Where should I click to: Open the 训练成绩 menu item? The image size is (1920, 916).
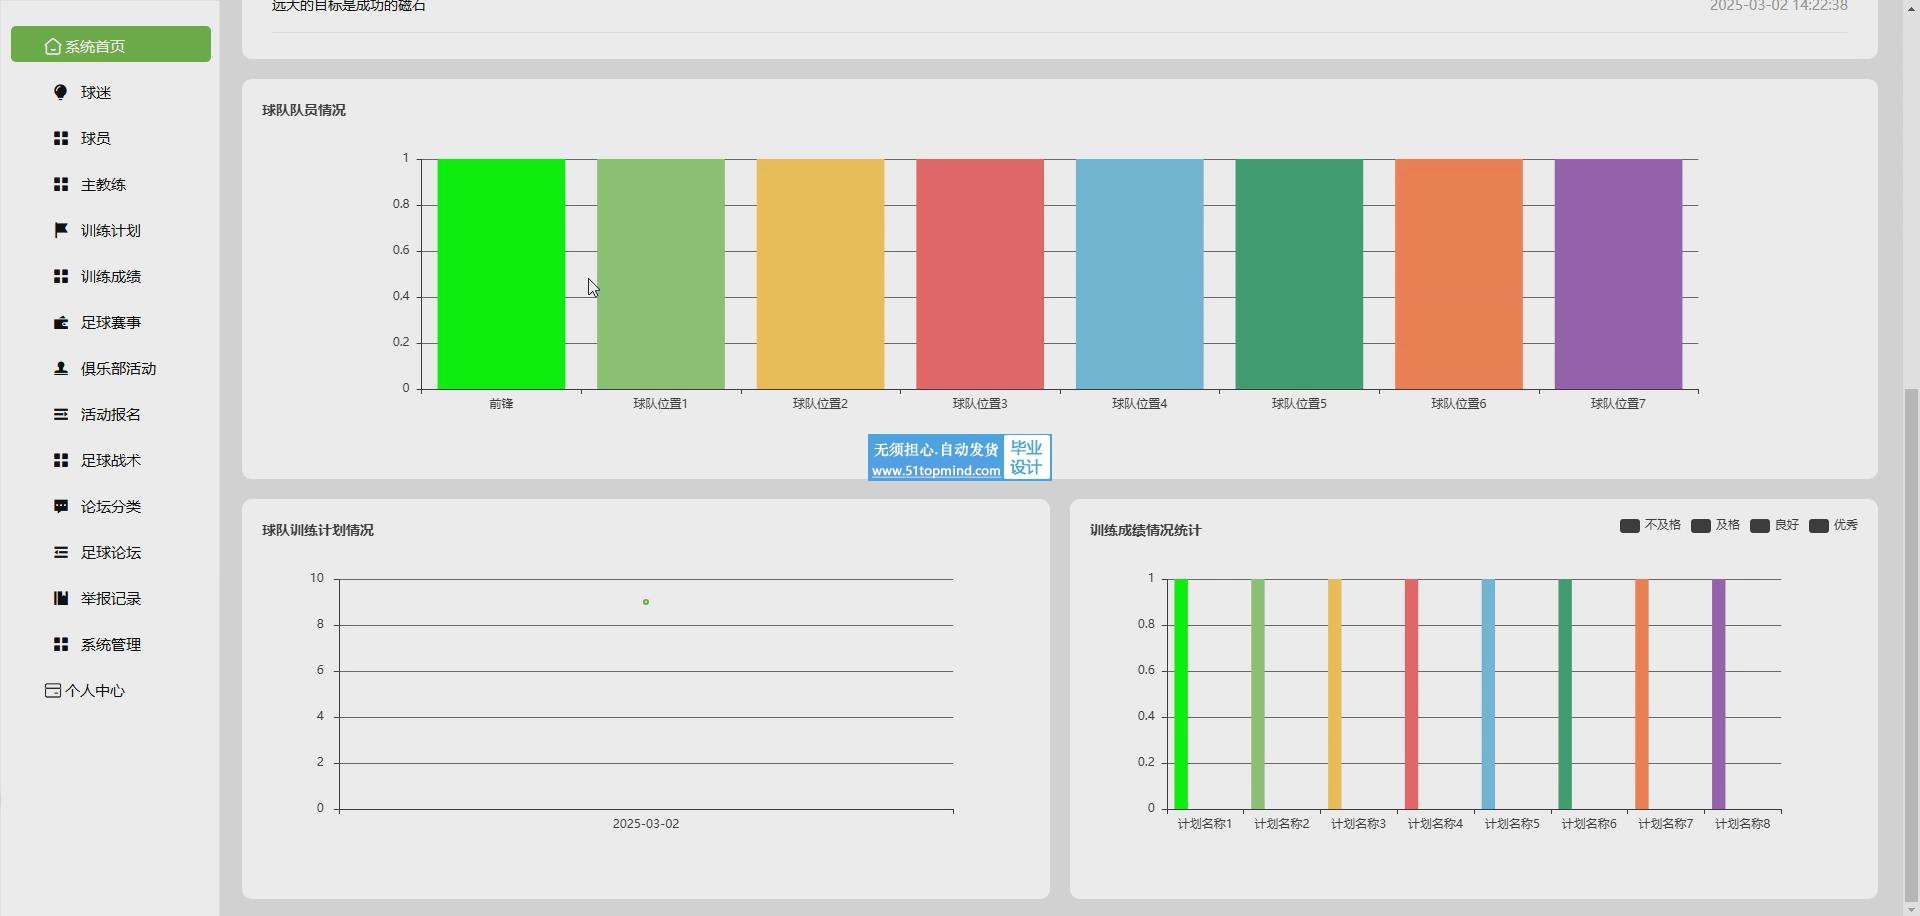(x=110, y=277)
